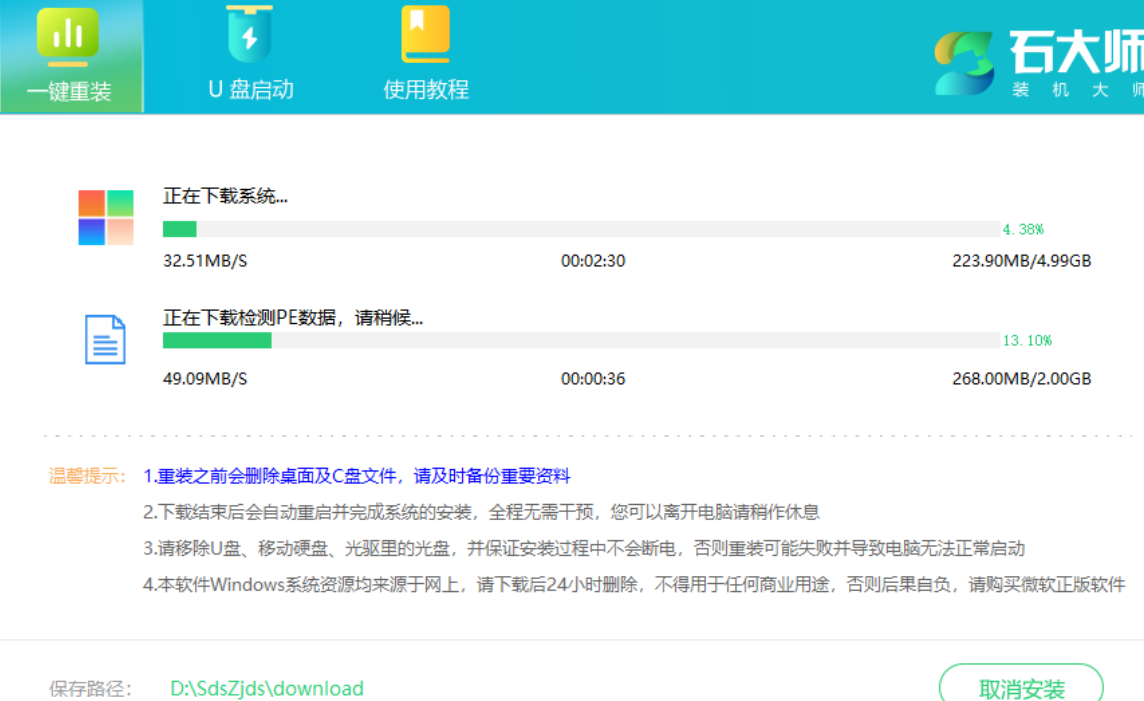This screenshot has height=701, width=1144.
Task: Open the U 盘启动 tab label
Action: click(250, 89)
